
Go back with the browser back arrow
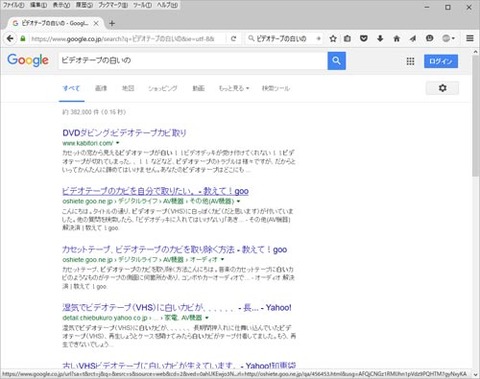(x=10, y=39)
